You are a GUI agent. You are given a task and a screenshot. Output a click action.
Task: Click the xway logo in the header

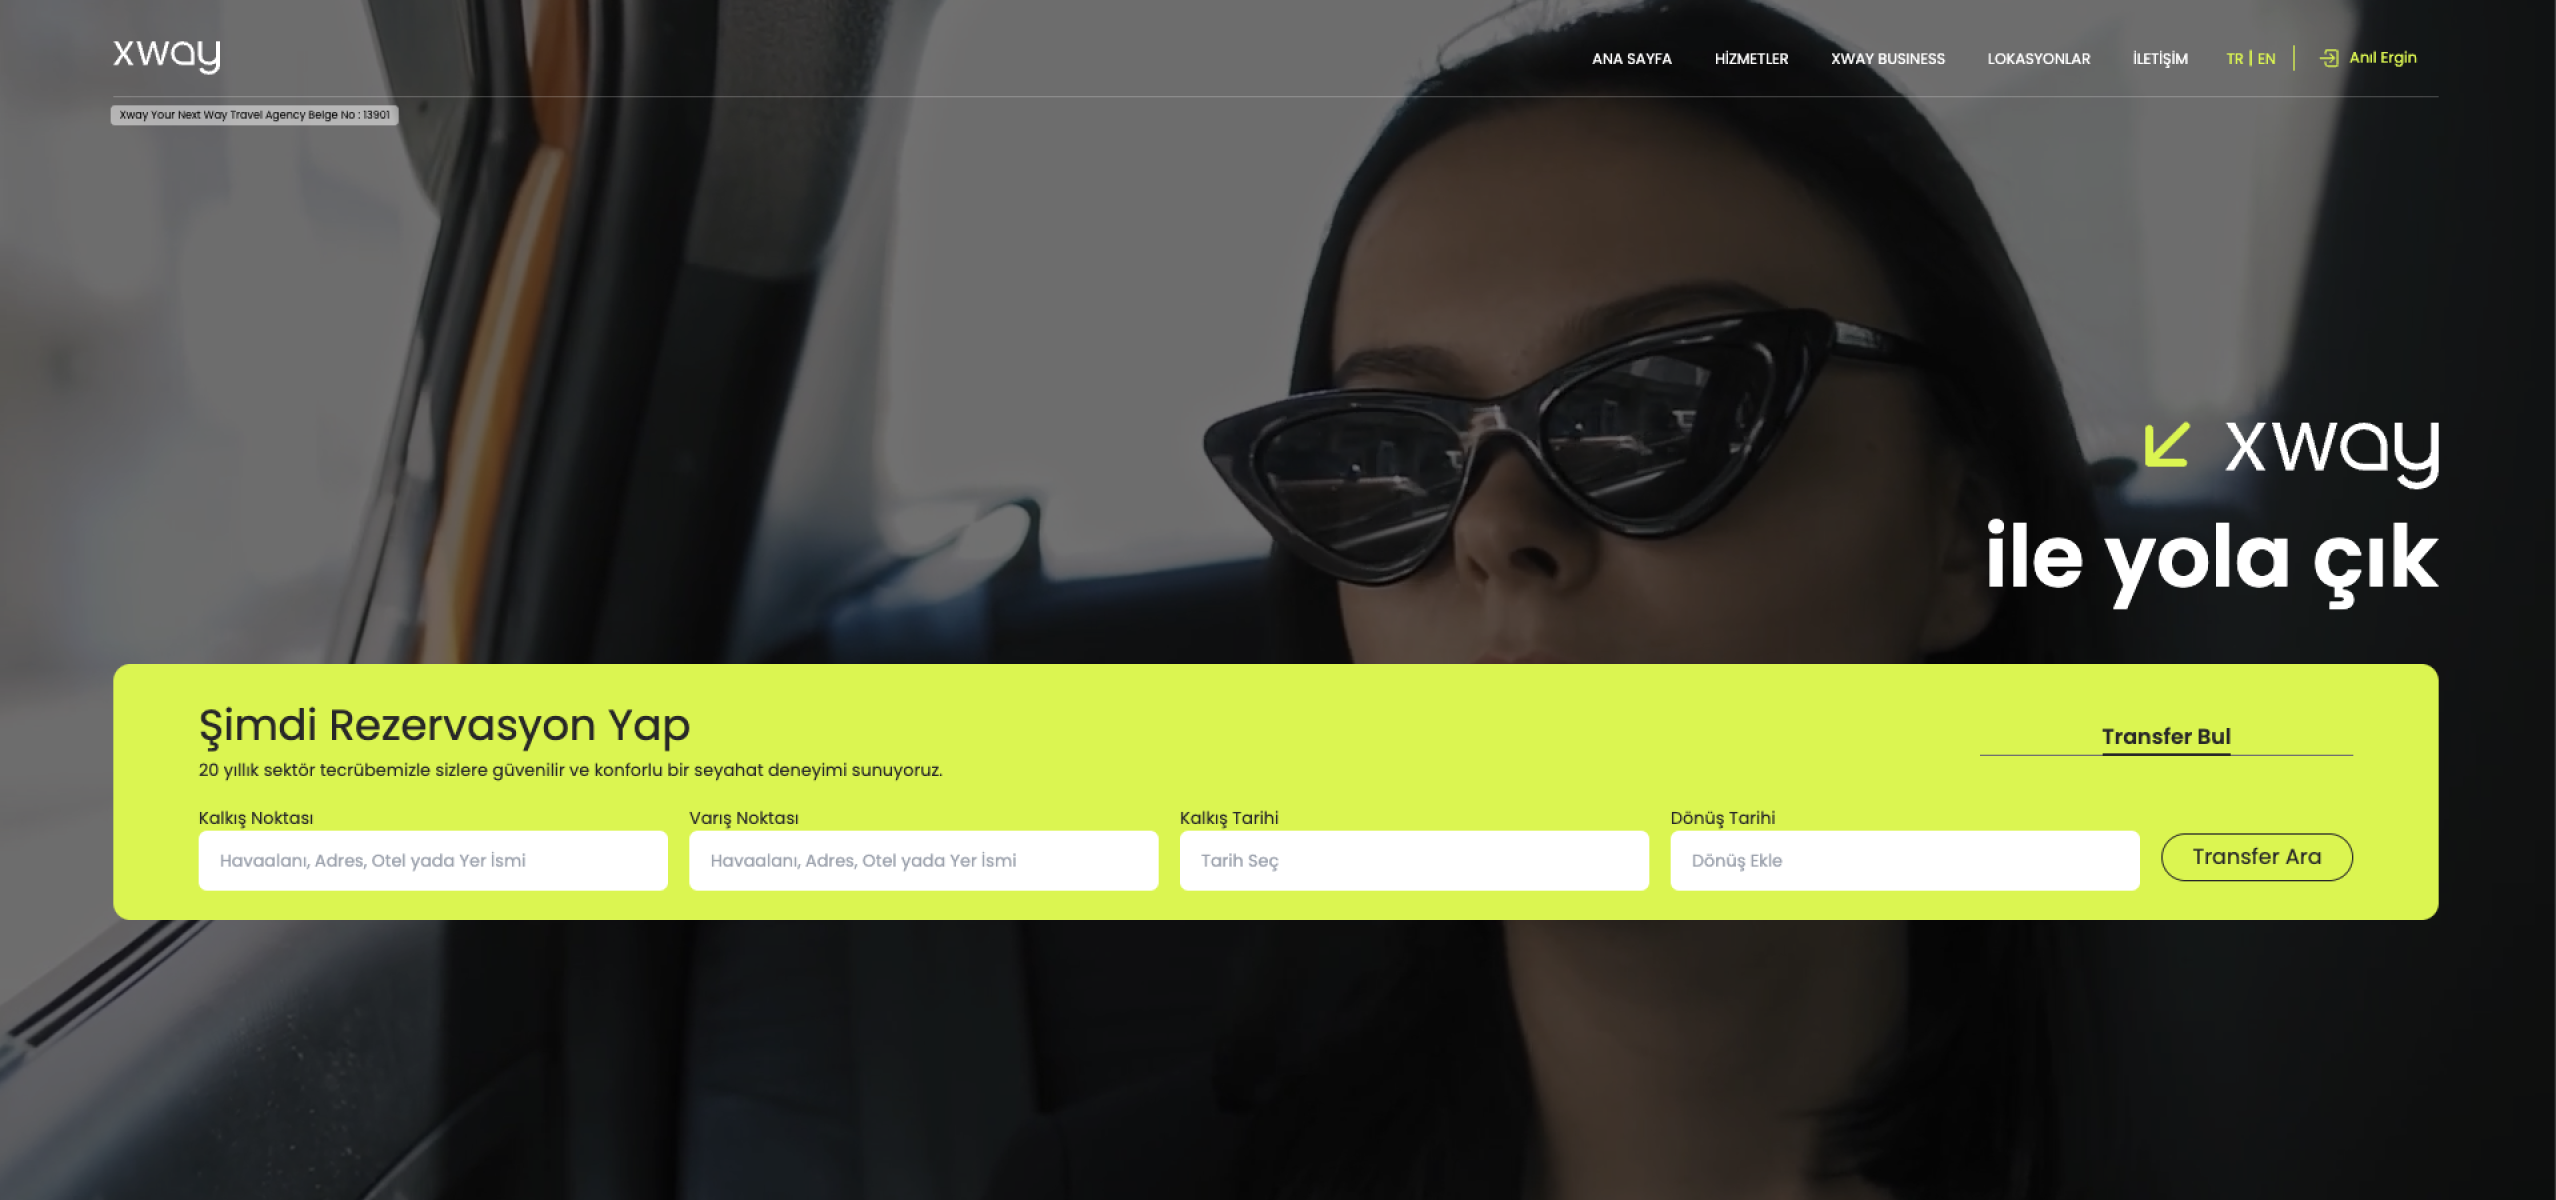pyautogui.click(x=166, y=55)
